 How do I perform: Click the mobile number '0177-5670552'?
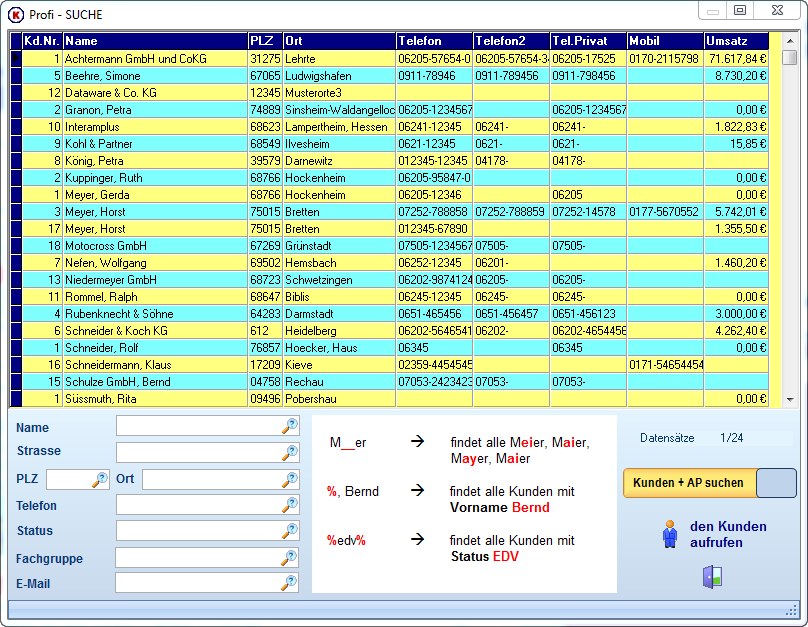(x=664, y=212)
